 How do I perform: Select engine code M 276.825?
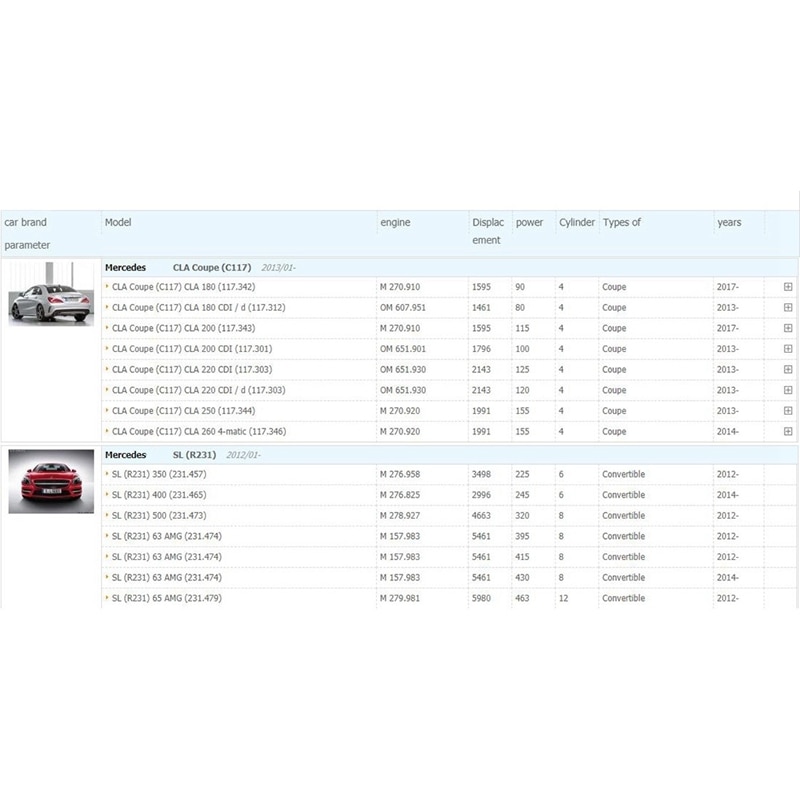click(400, 495)
